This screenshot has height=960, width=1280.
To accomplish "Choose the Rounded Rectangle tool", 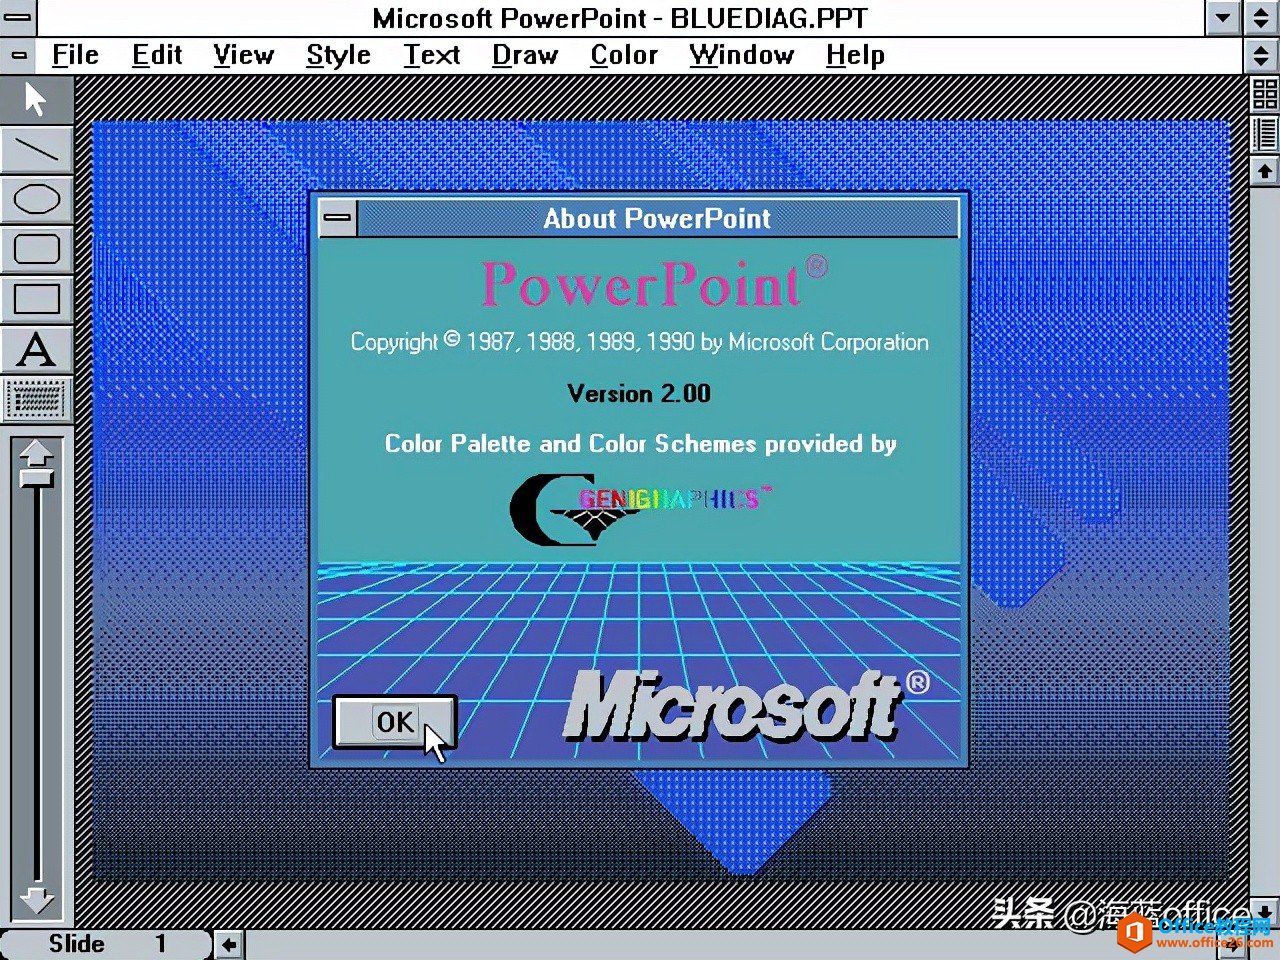I will click(x=37, y=249).
